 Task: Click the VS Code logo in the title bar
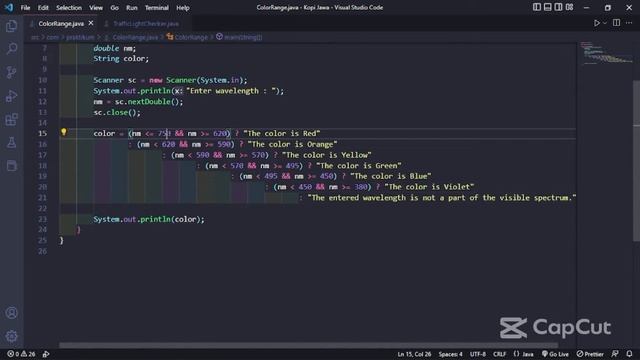coord(9,7)
